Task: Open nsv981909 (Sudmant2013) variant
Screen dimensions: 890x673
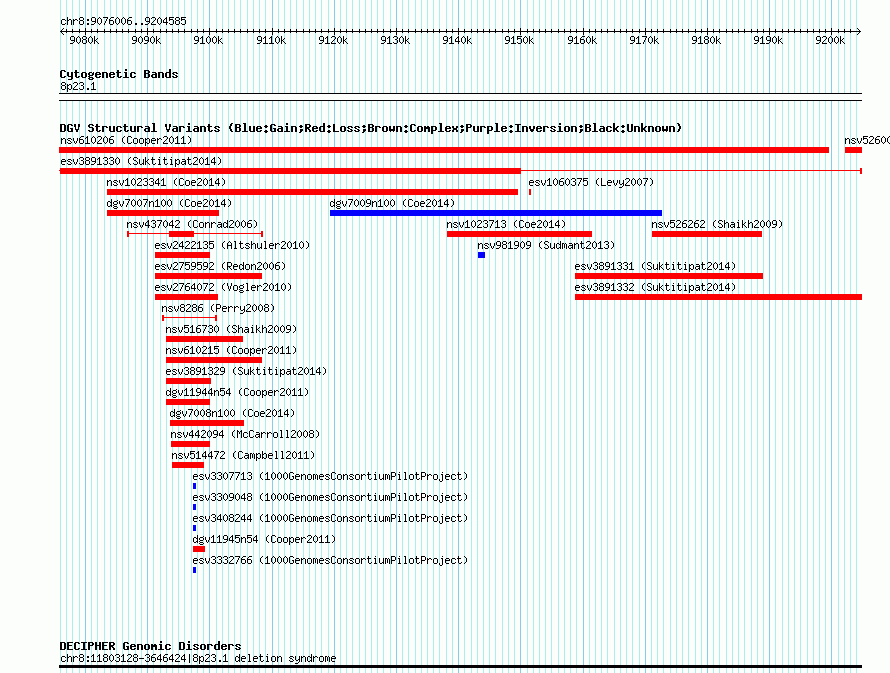Action: (546, 245)
